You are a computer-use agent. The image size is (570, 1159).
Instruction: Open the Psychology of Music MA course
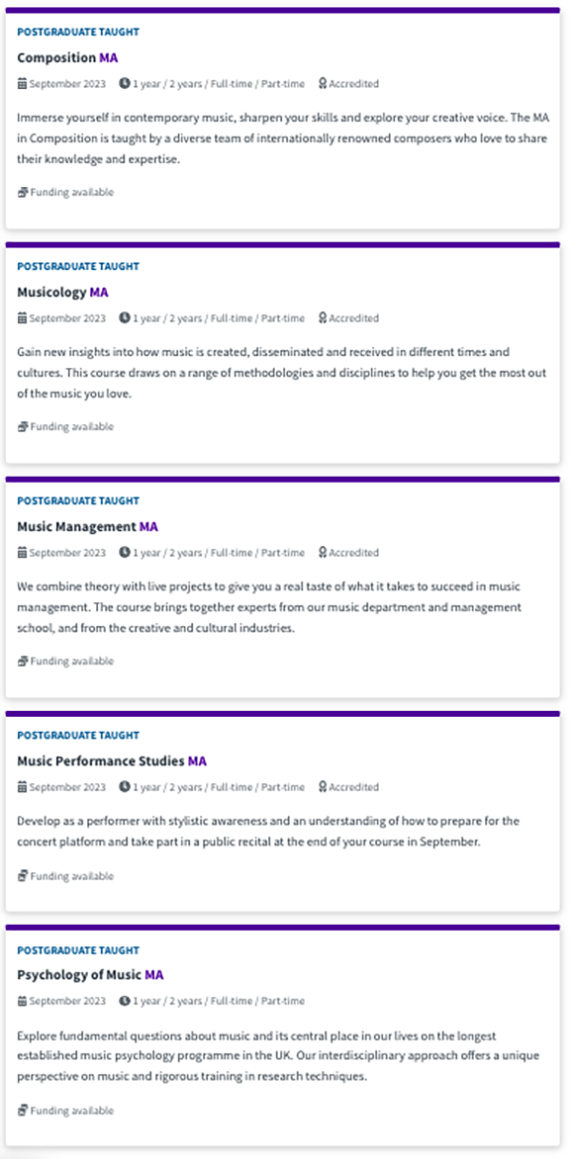tap(90, 975)
